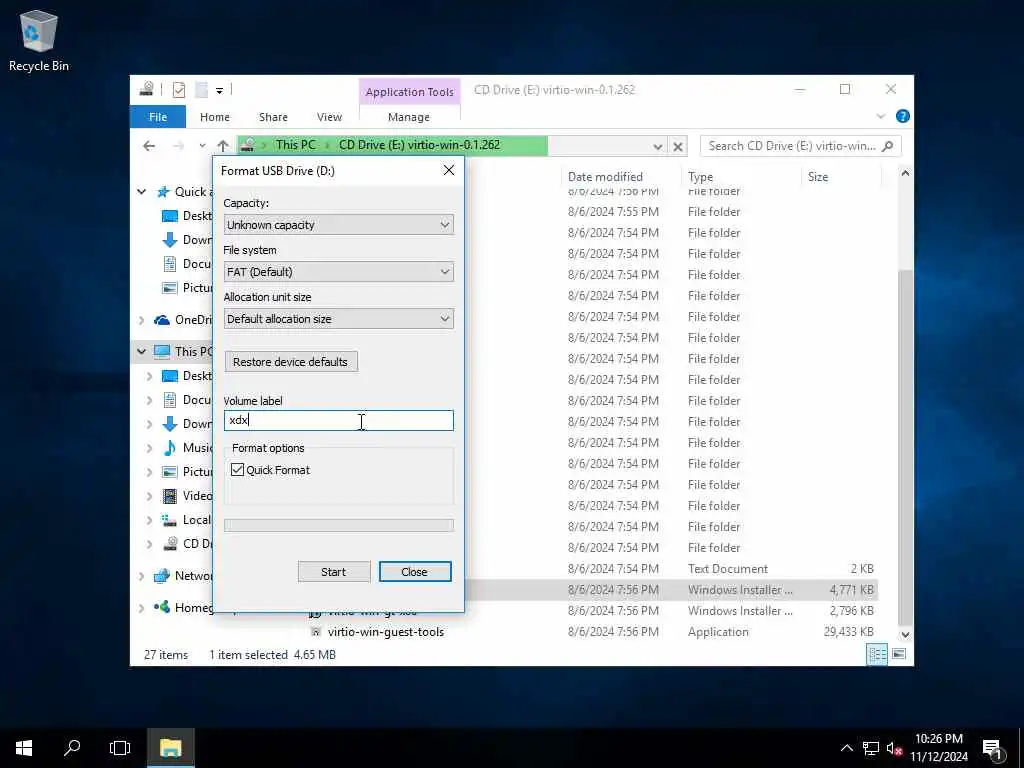Open the File menu tab
The height and width of the screenshot is (768, 1024).
point(158,117)
